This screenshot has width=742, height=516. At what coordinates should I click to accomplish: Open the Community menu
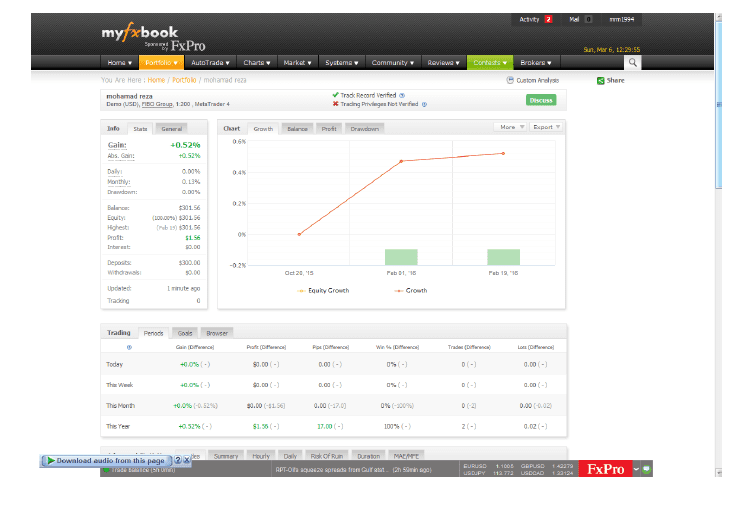393,62
